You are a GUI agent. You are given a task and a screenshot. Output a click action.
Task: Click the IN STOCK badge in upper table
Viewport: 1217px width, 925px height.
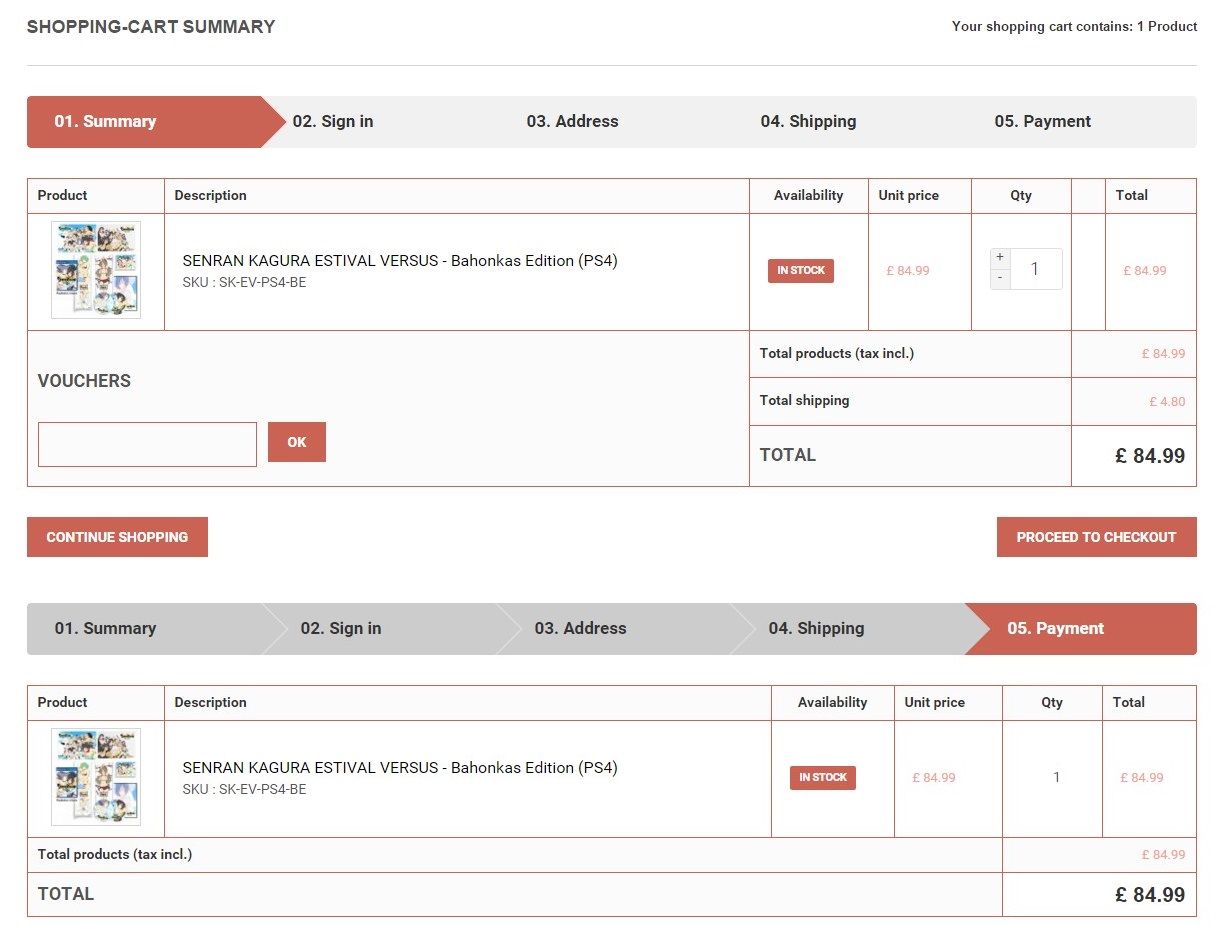[x=801, y=271]
